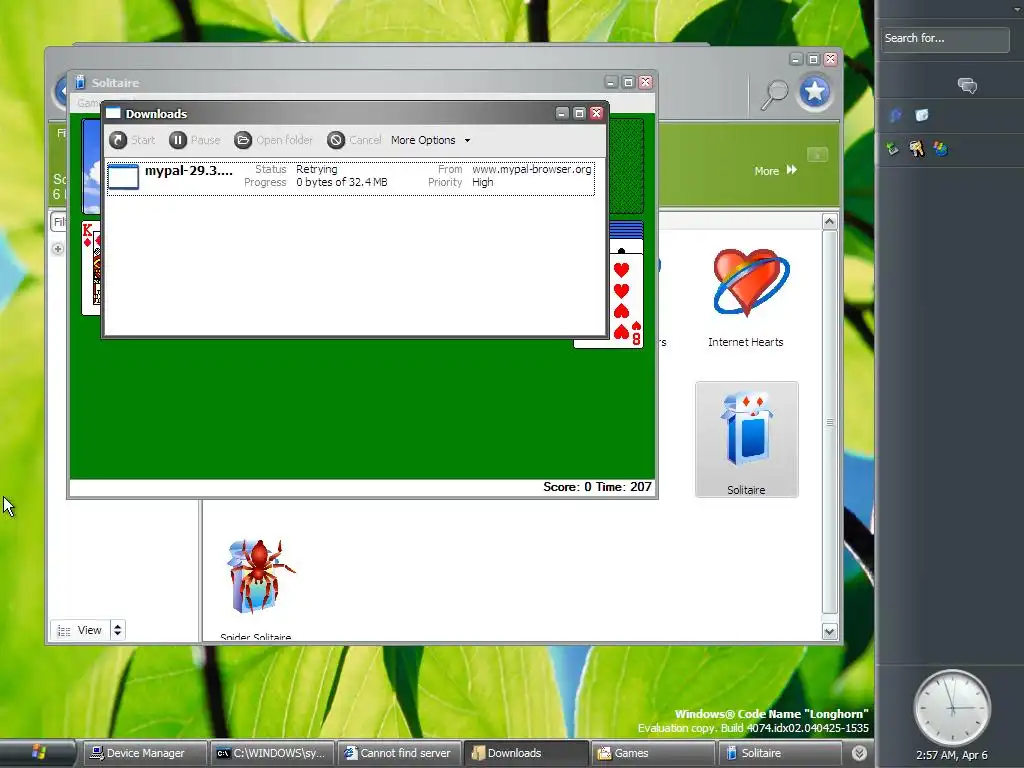
Task: Click the Windows globe tray icon
Action: click(x=940, y=150)
